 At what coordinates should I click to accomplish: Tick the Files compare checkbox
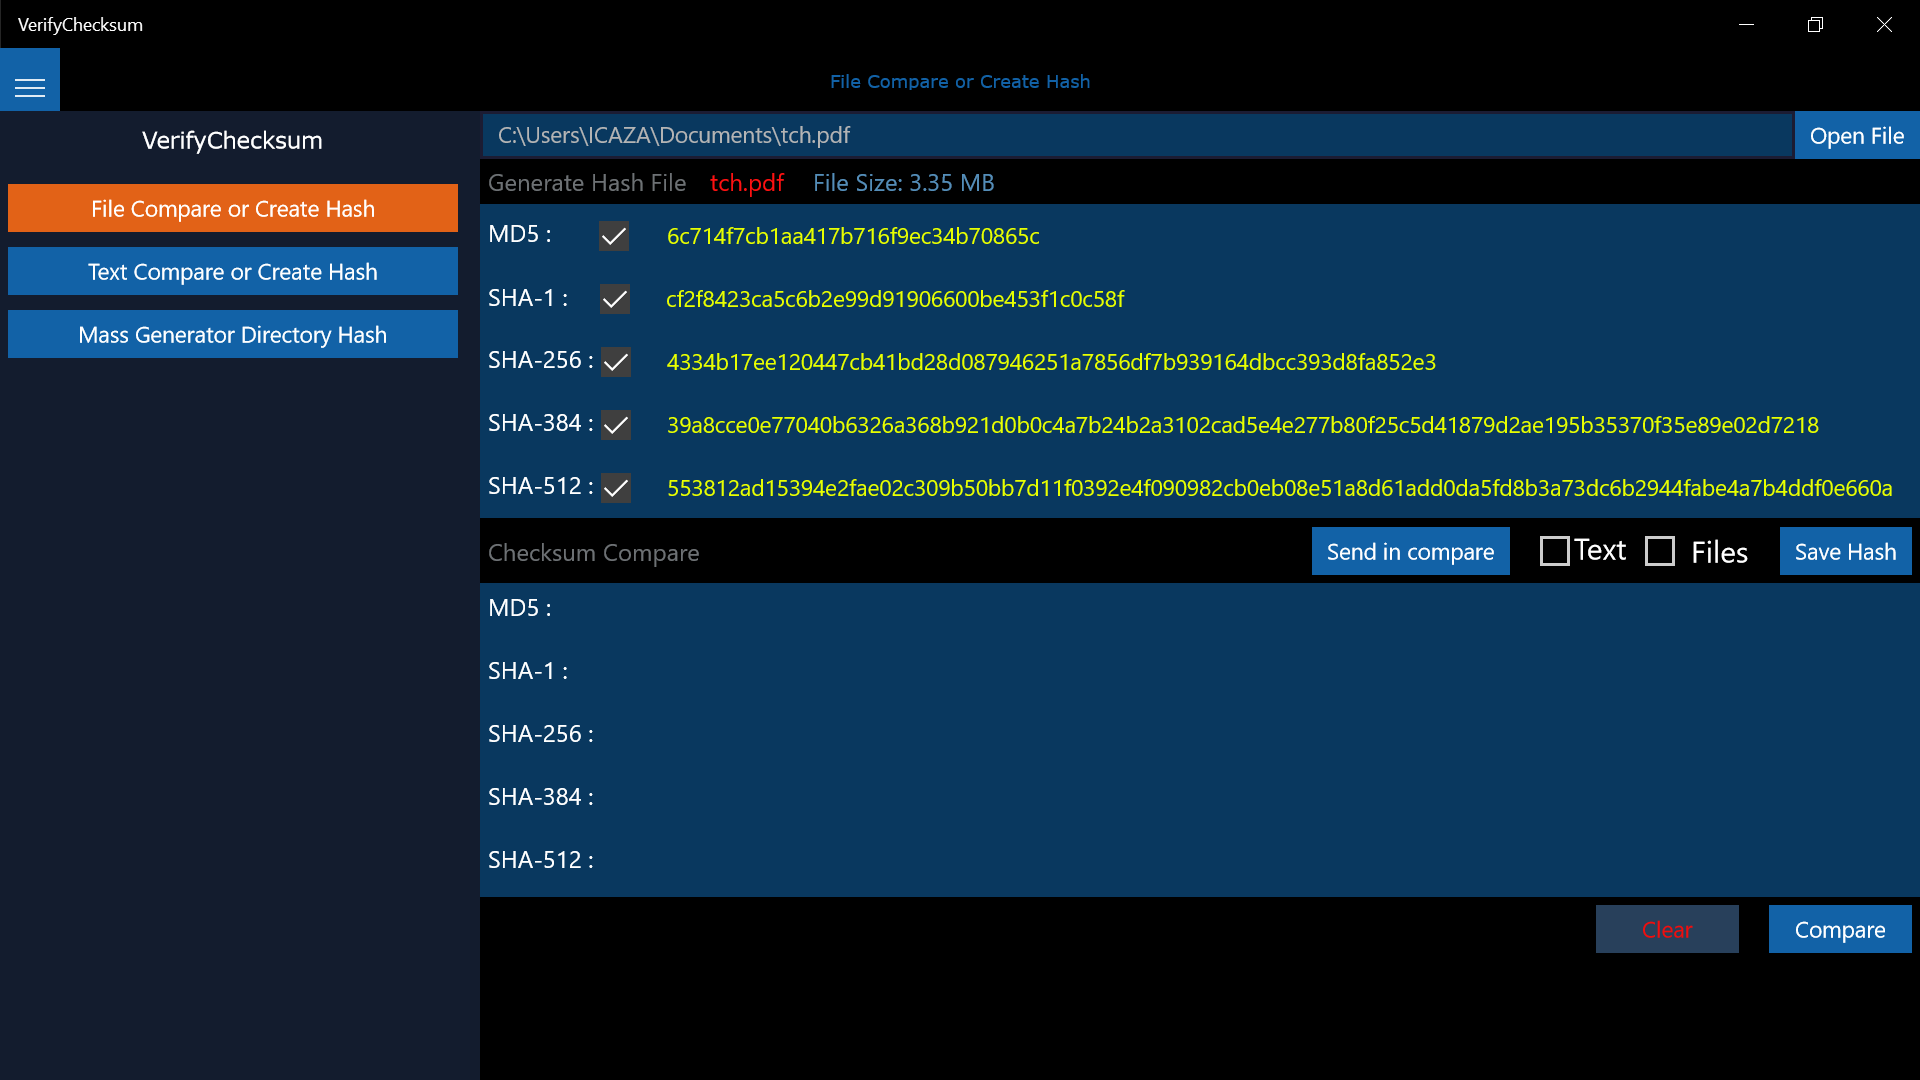click(x=1660, y=551)
